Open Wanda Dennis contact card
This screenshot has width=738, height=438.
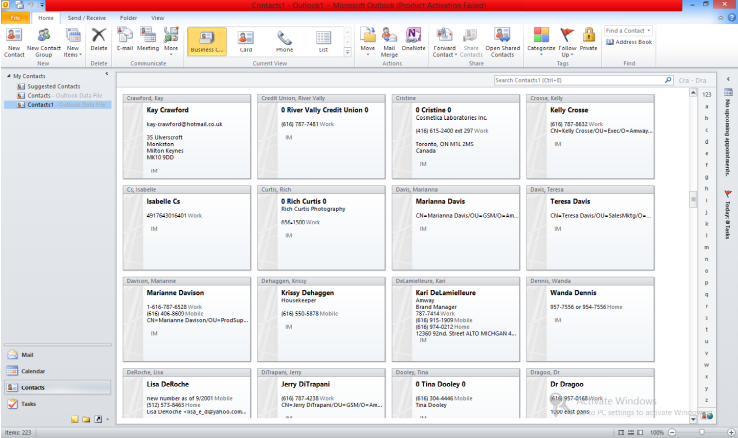[x=590, y=319]
